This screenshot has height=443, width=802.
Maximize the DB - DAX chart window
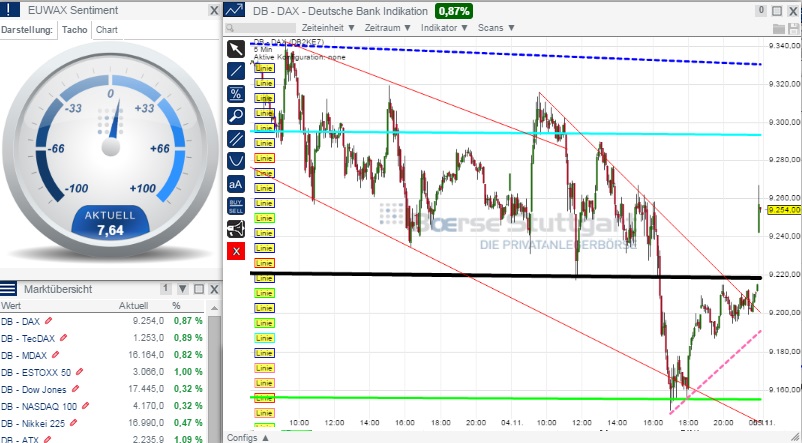click(x=777, y=11)
